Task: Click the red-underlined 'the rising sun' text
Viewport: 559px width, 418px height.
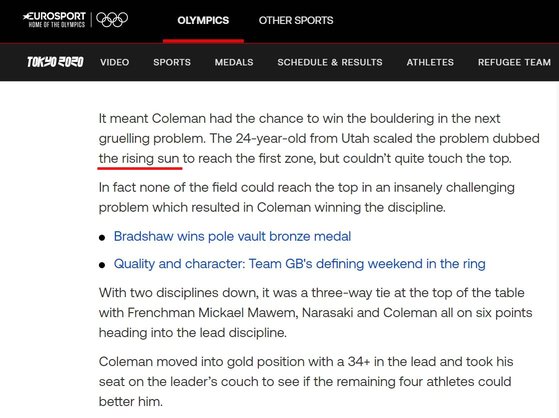Action: click(139, 158)
